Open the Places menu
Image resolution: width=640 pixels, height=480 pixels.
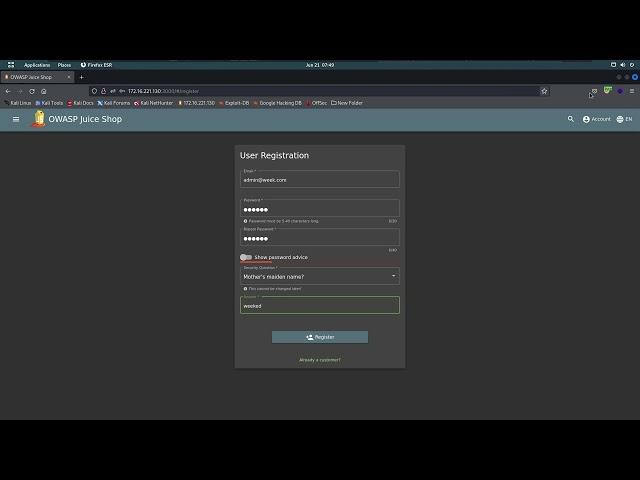click(x=64, y=65)
